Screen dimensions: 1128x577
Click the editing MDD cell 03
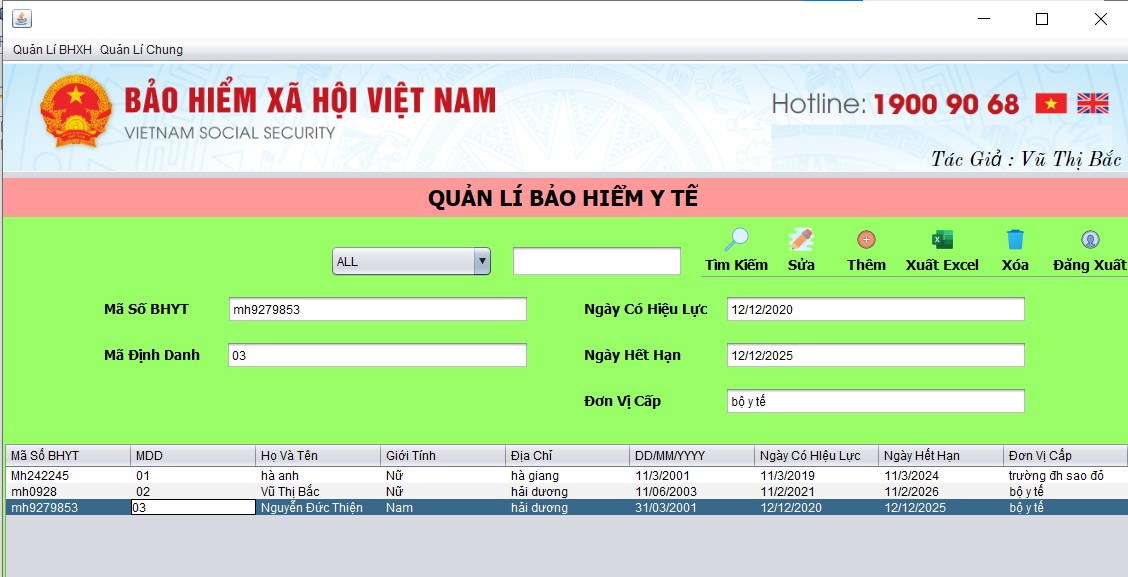tap(193, 508)
